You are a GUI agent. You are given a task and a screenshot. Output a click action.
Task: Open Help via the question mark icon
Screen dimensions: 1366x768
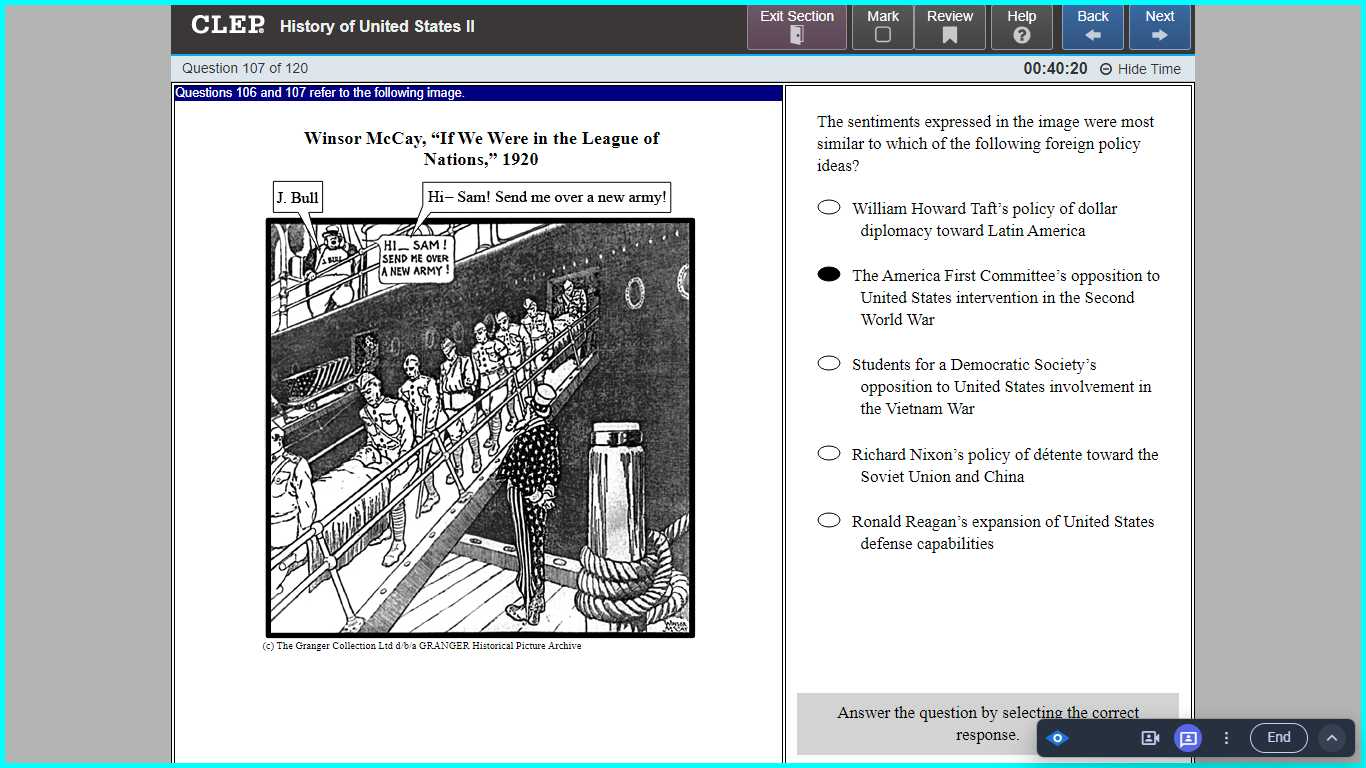pos(1021,34)
